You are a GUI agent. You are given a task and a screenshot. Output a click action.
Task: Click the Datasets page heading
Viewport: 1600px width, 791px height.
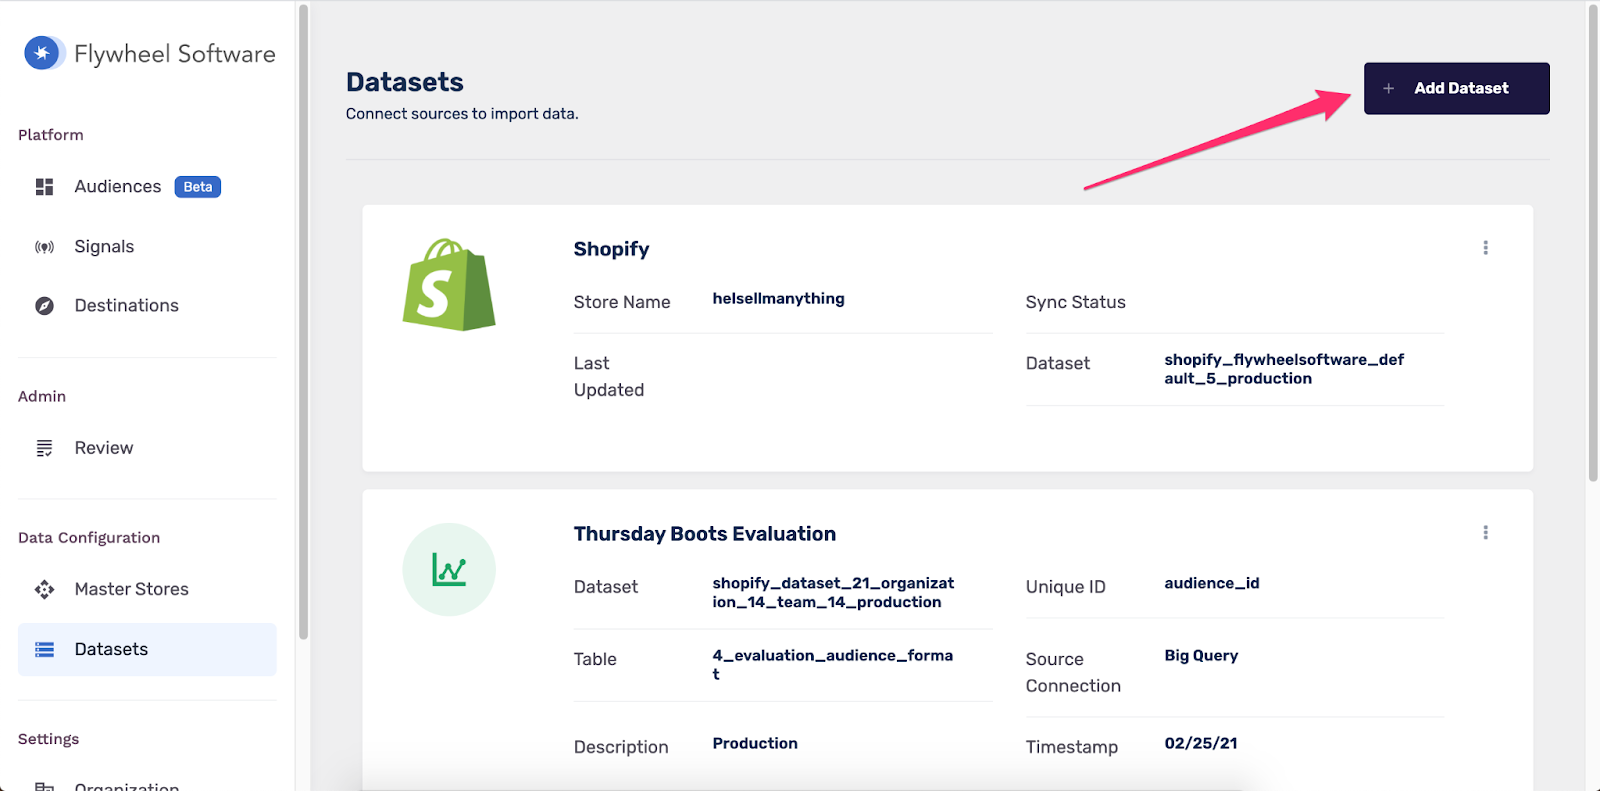pos(405,82)
